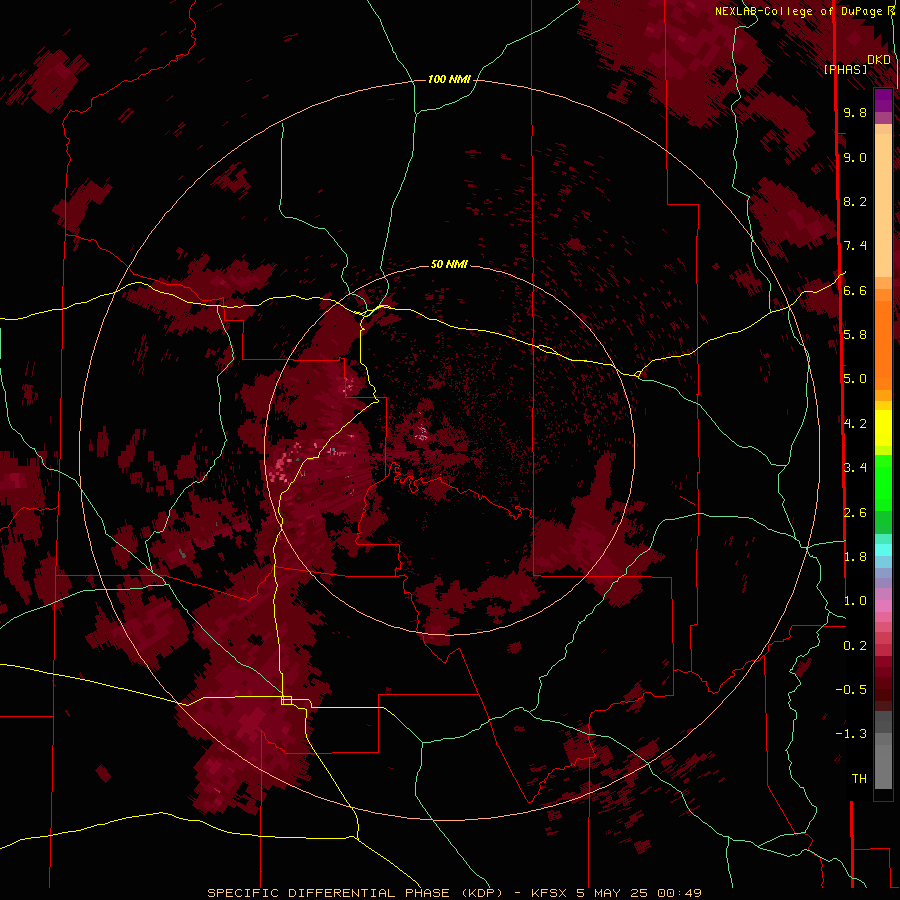Click the 4.2 value on color scale
This screenshot has height=900, width=900.
pyautogui.click(x=855, y=424)
